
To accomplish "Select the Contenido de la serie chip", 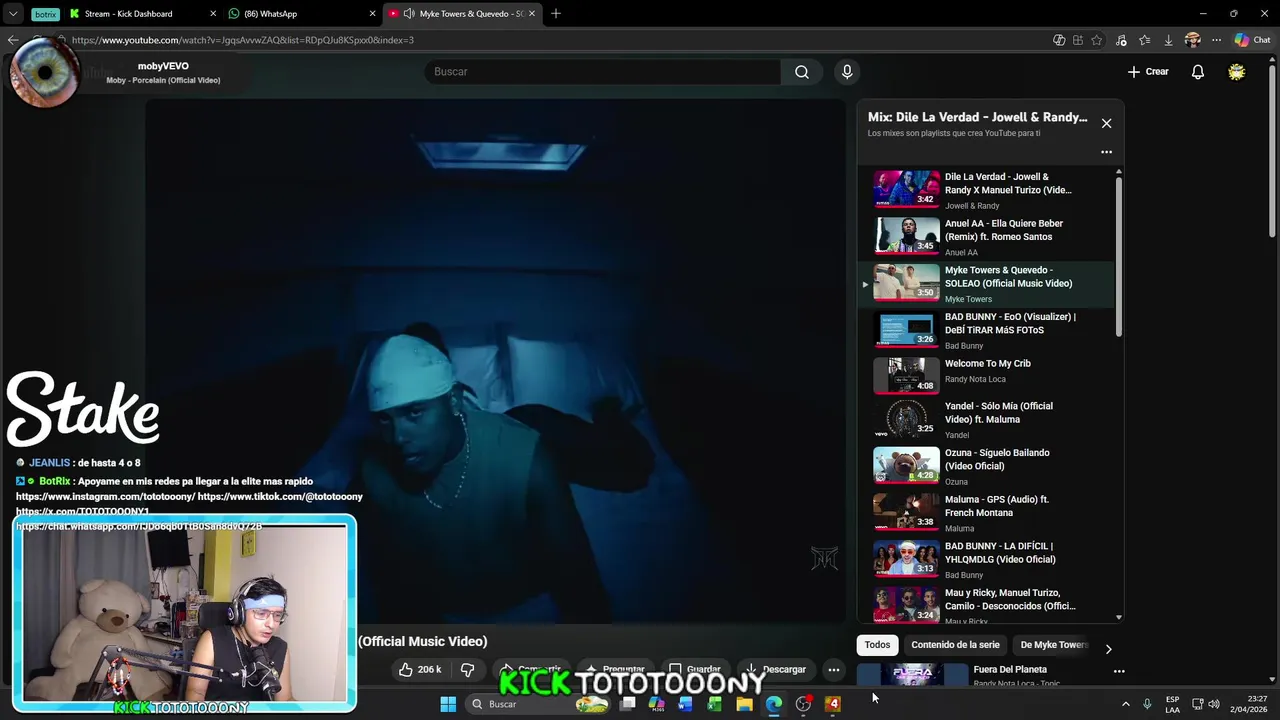I will pos(955,645).
